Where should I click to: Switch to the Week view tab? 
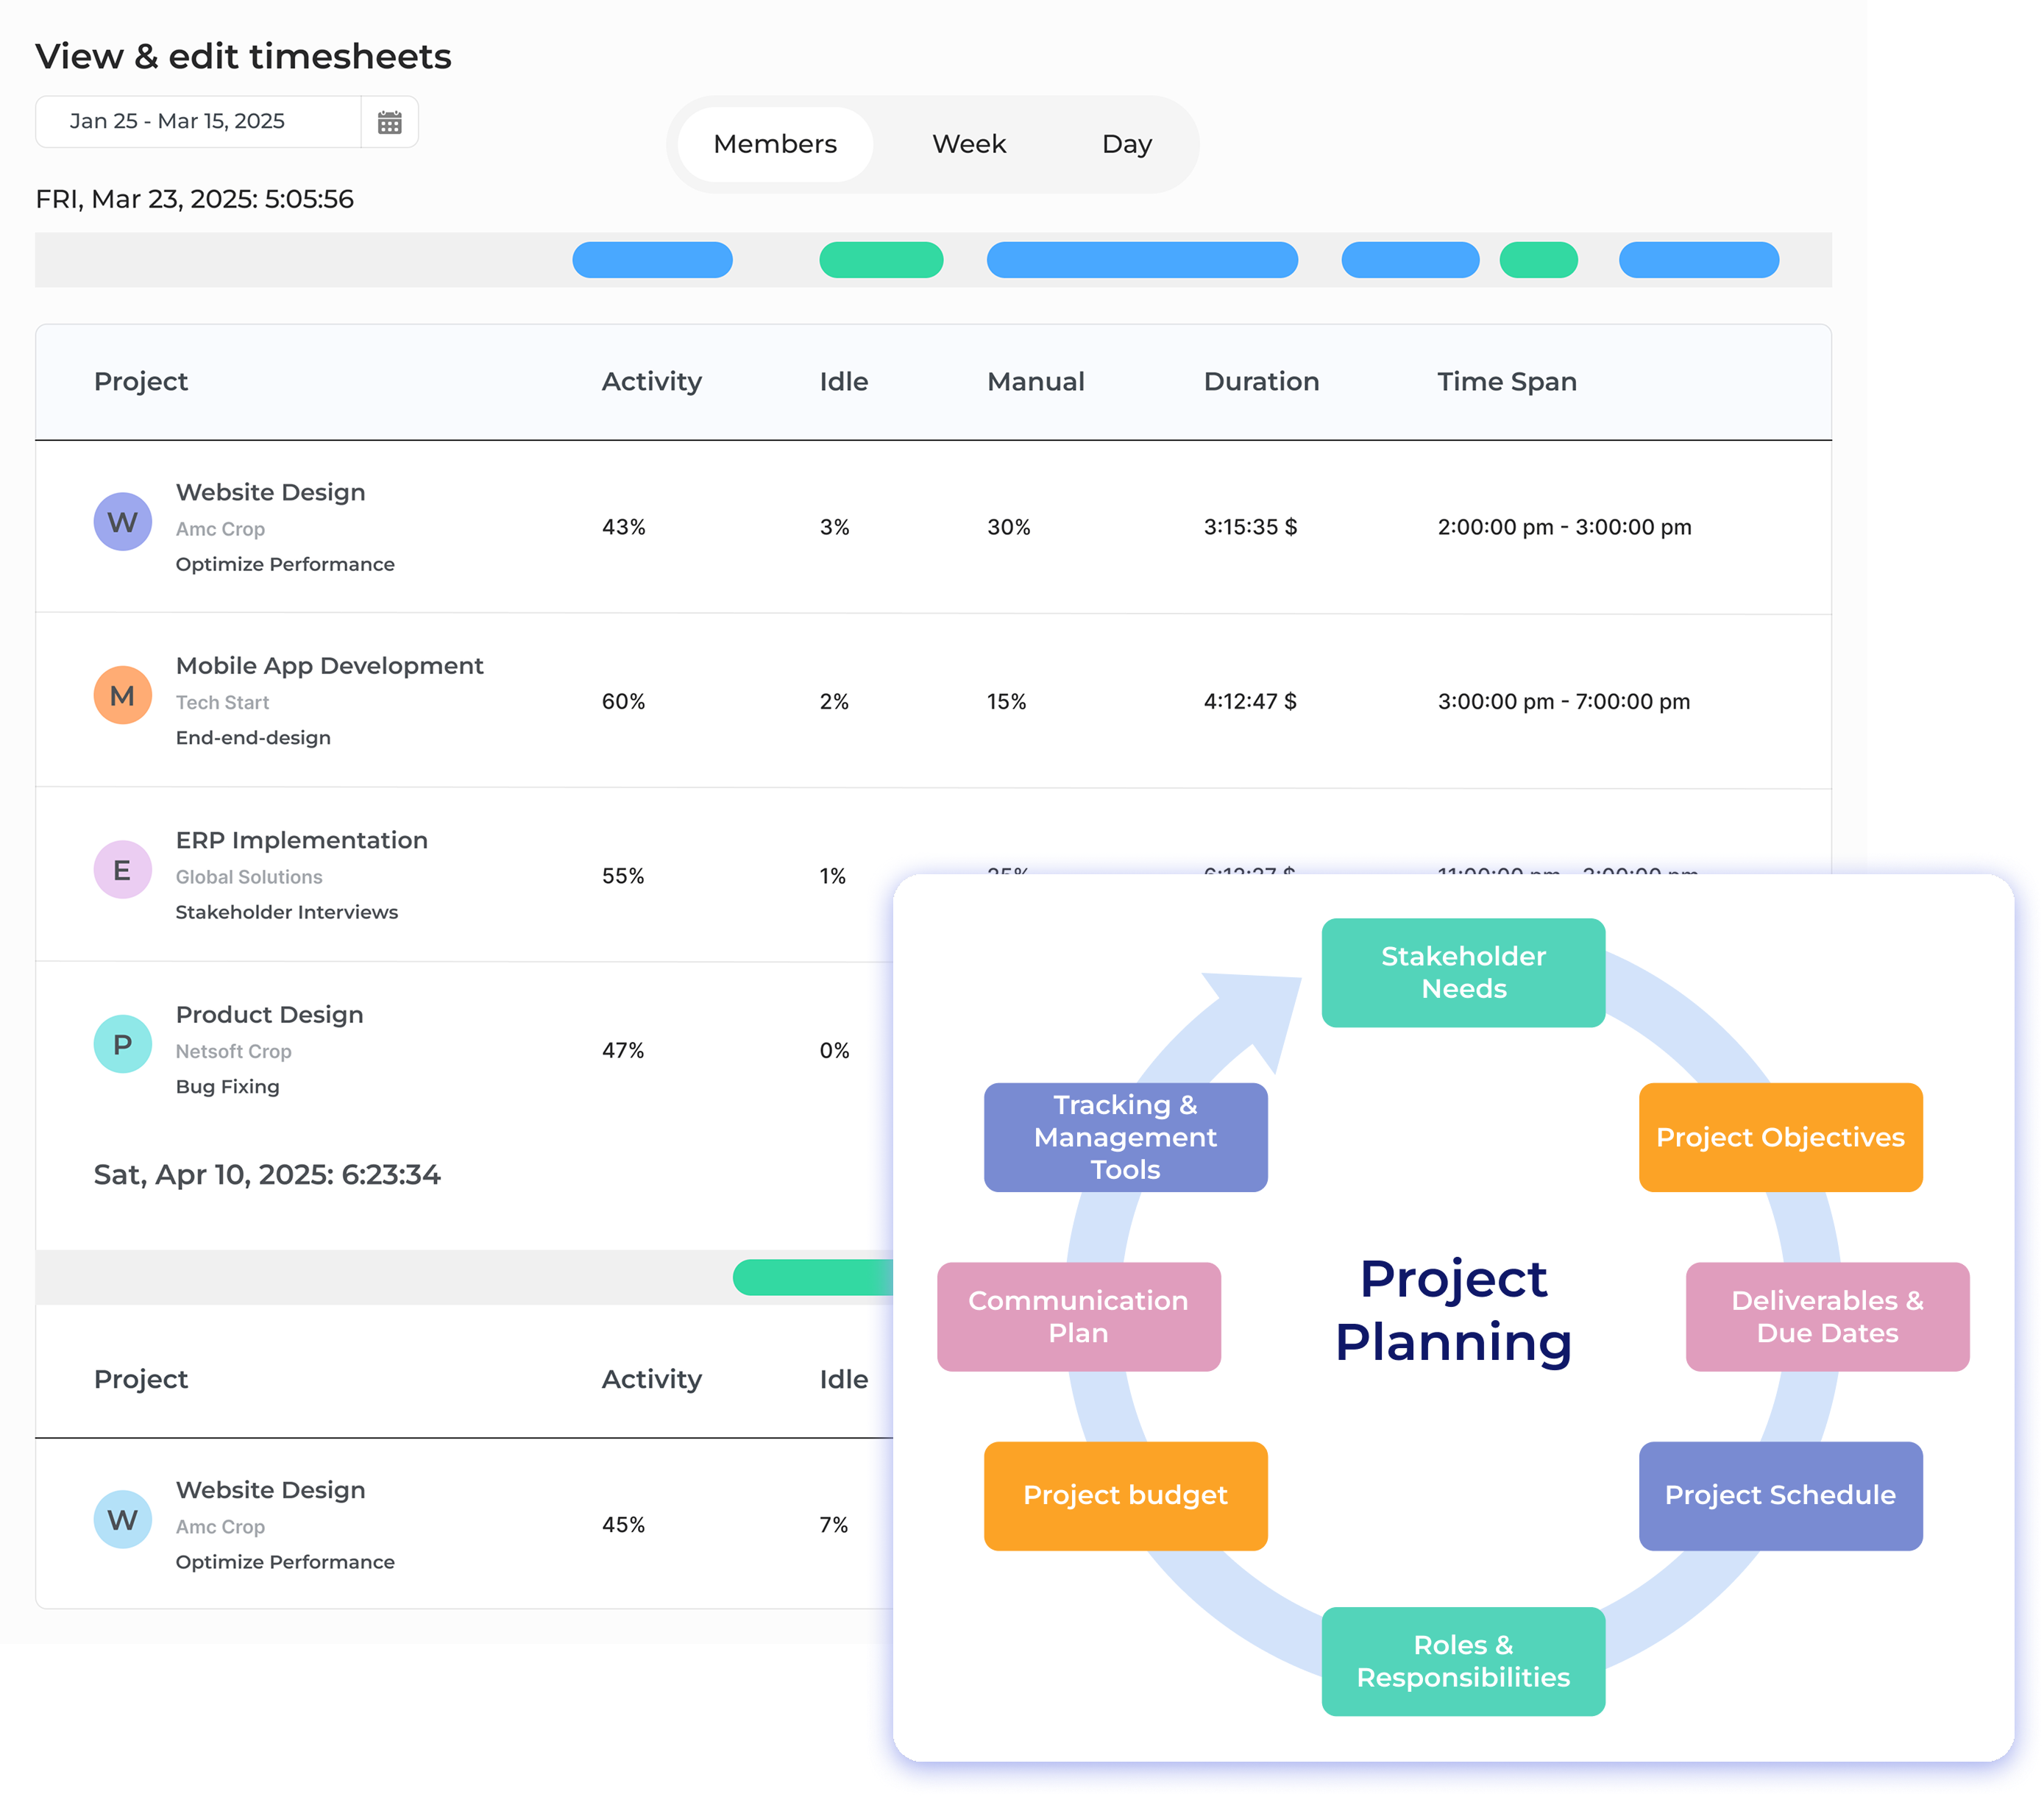tap(969, 144)
